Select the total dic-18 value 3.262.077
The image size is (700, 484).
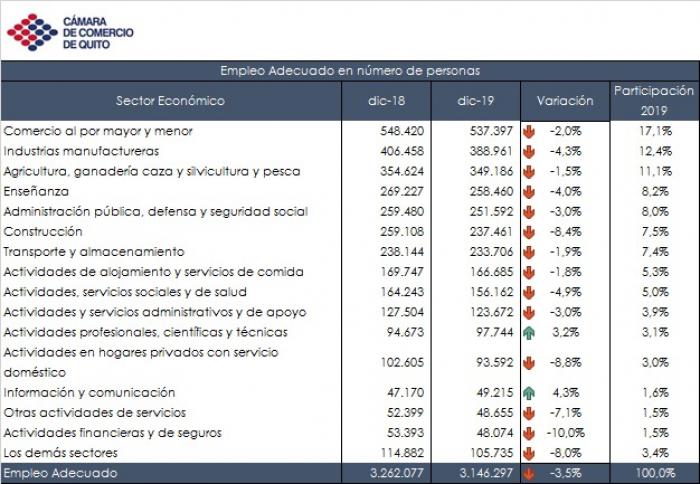(x=397, y=473)
